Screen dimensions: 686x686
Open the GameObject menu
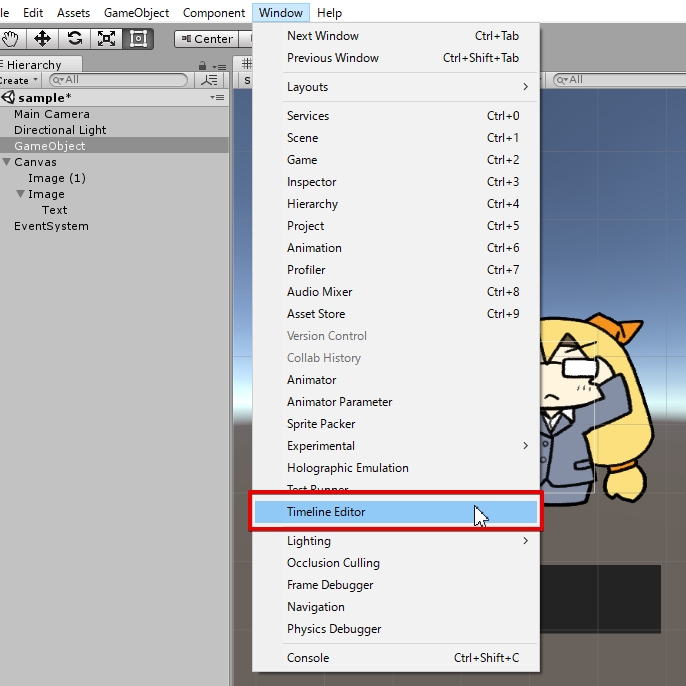tap(136, 13)
